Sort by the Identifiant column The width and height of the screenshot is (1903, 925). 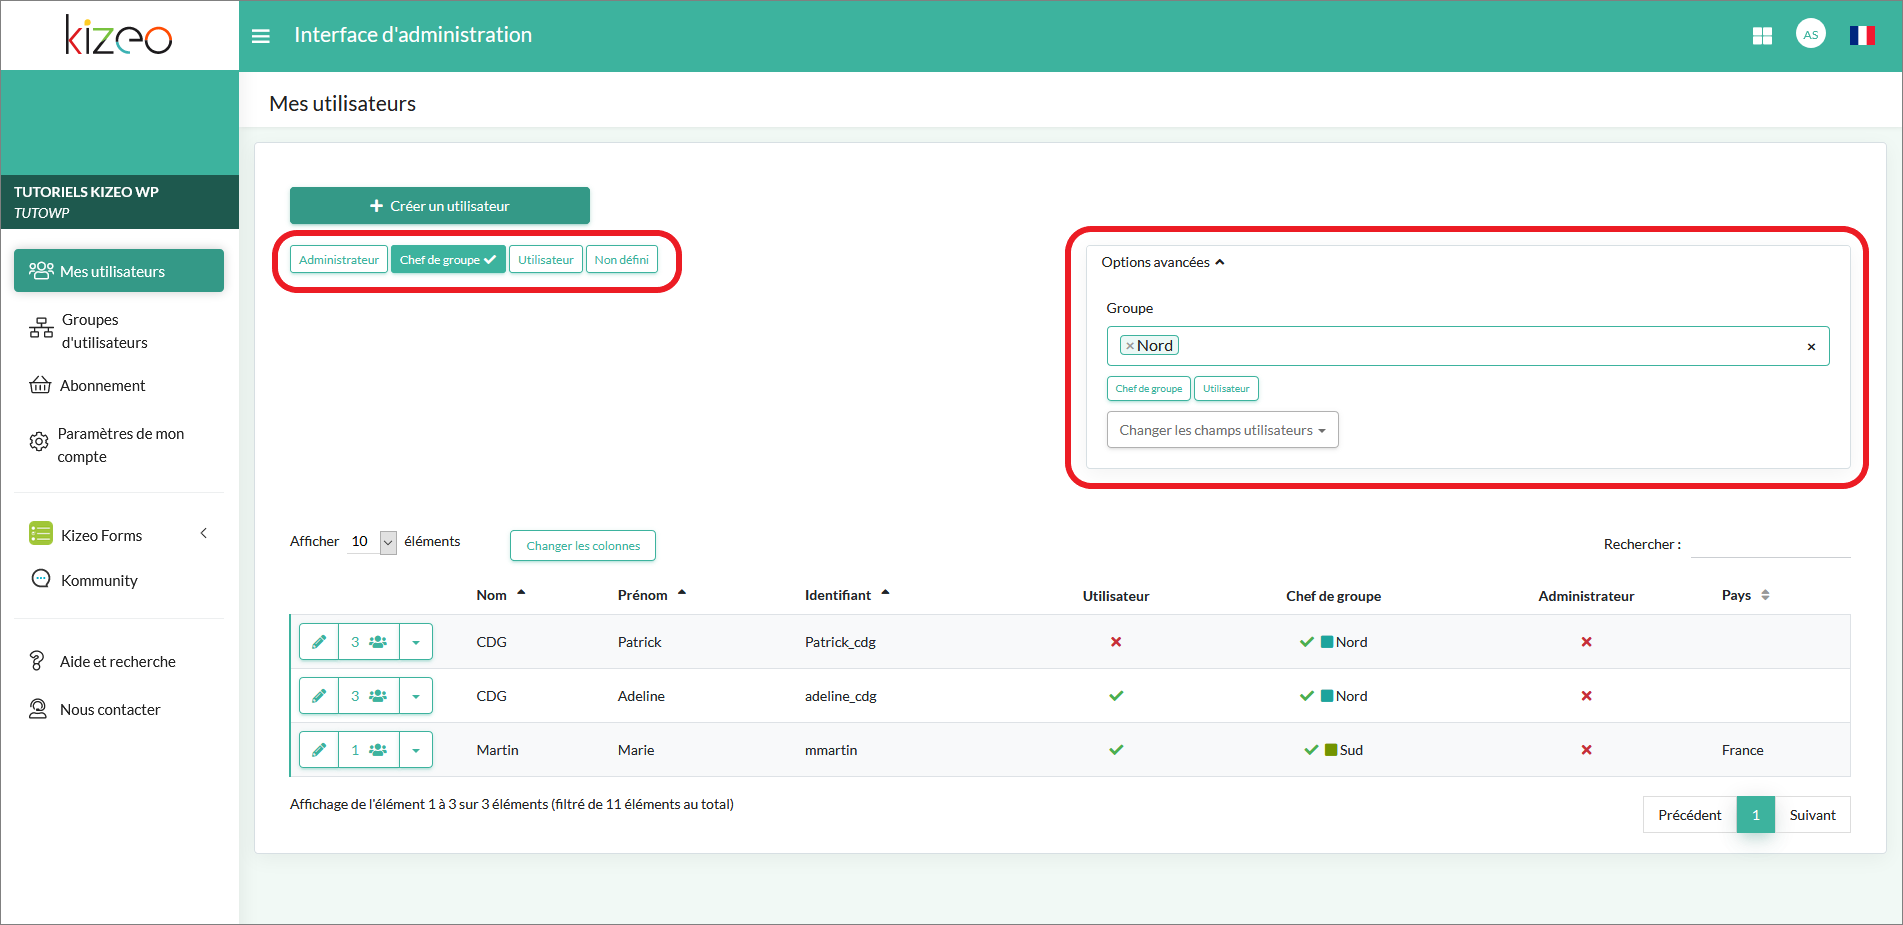(x=847, y=595)
